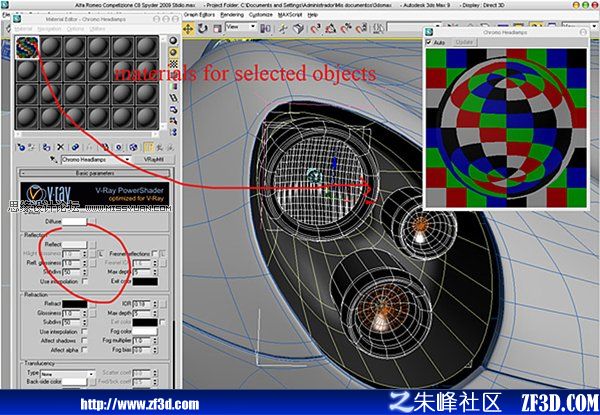Open Translucency Type dropdown

pyautogui.click(x=67, y=374)
